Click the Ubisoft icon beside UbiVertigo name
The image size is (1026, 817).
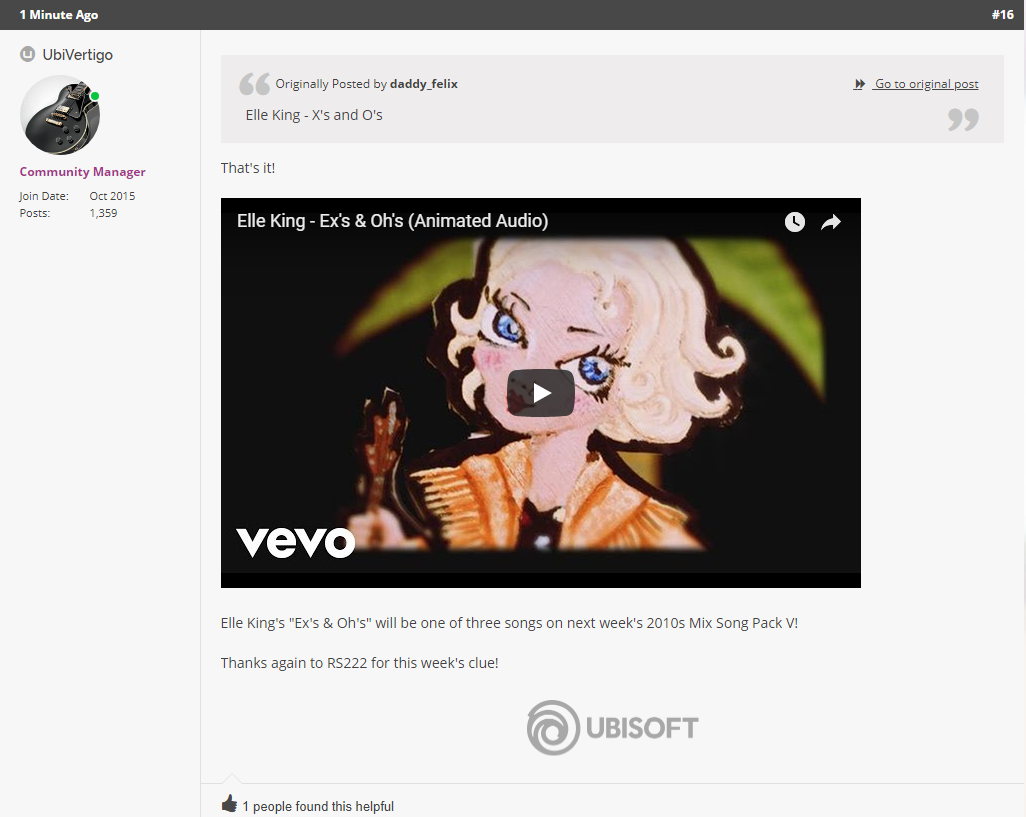pos(27,54)
